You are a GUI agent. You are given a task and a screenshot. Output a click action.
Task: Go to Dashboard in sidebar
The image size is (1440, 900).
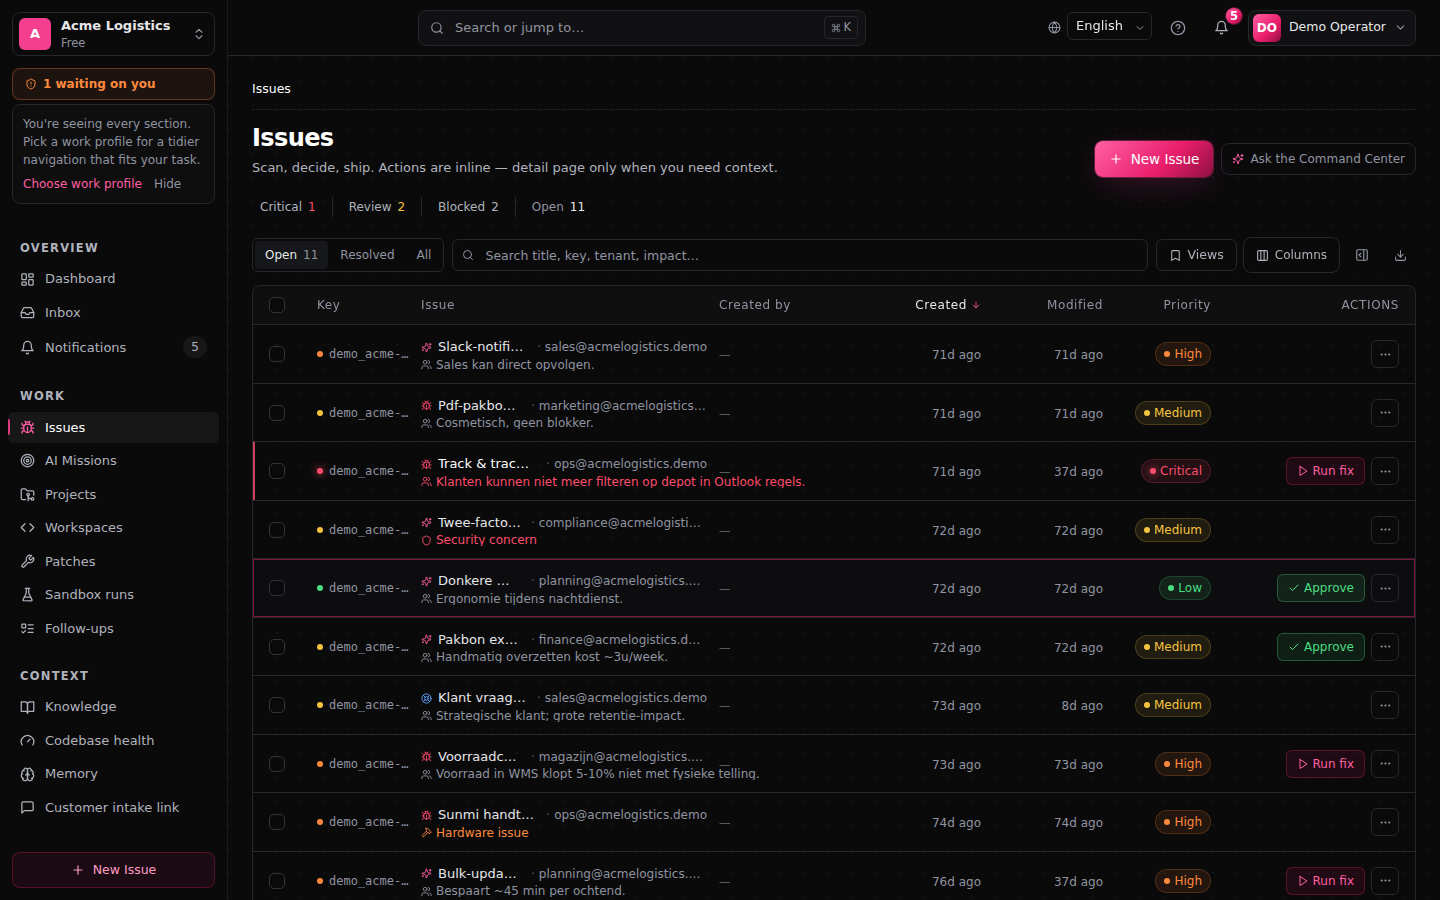click(113, 279)
